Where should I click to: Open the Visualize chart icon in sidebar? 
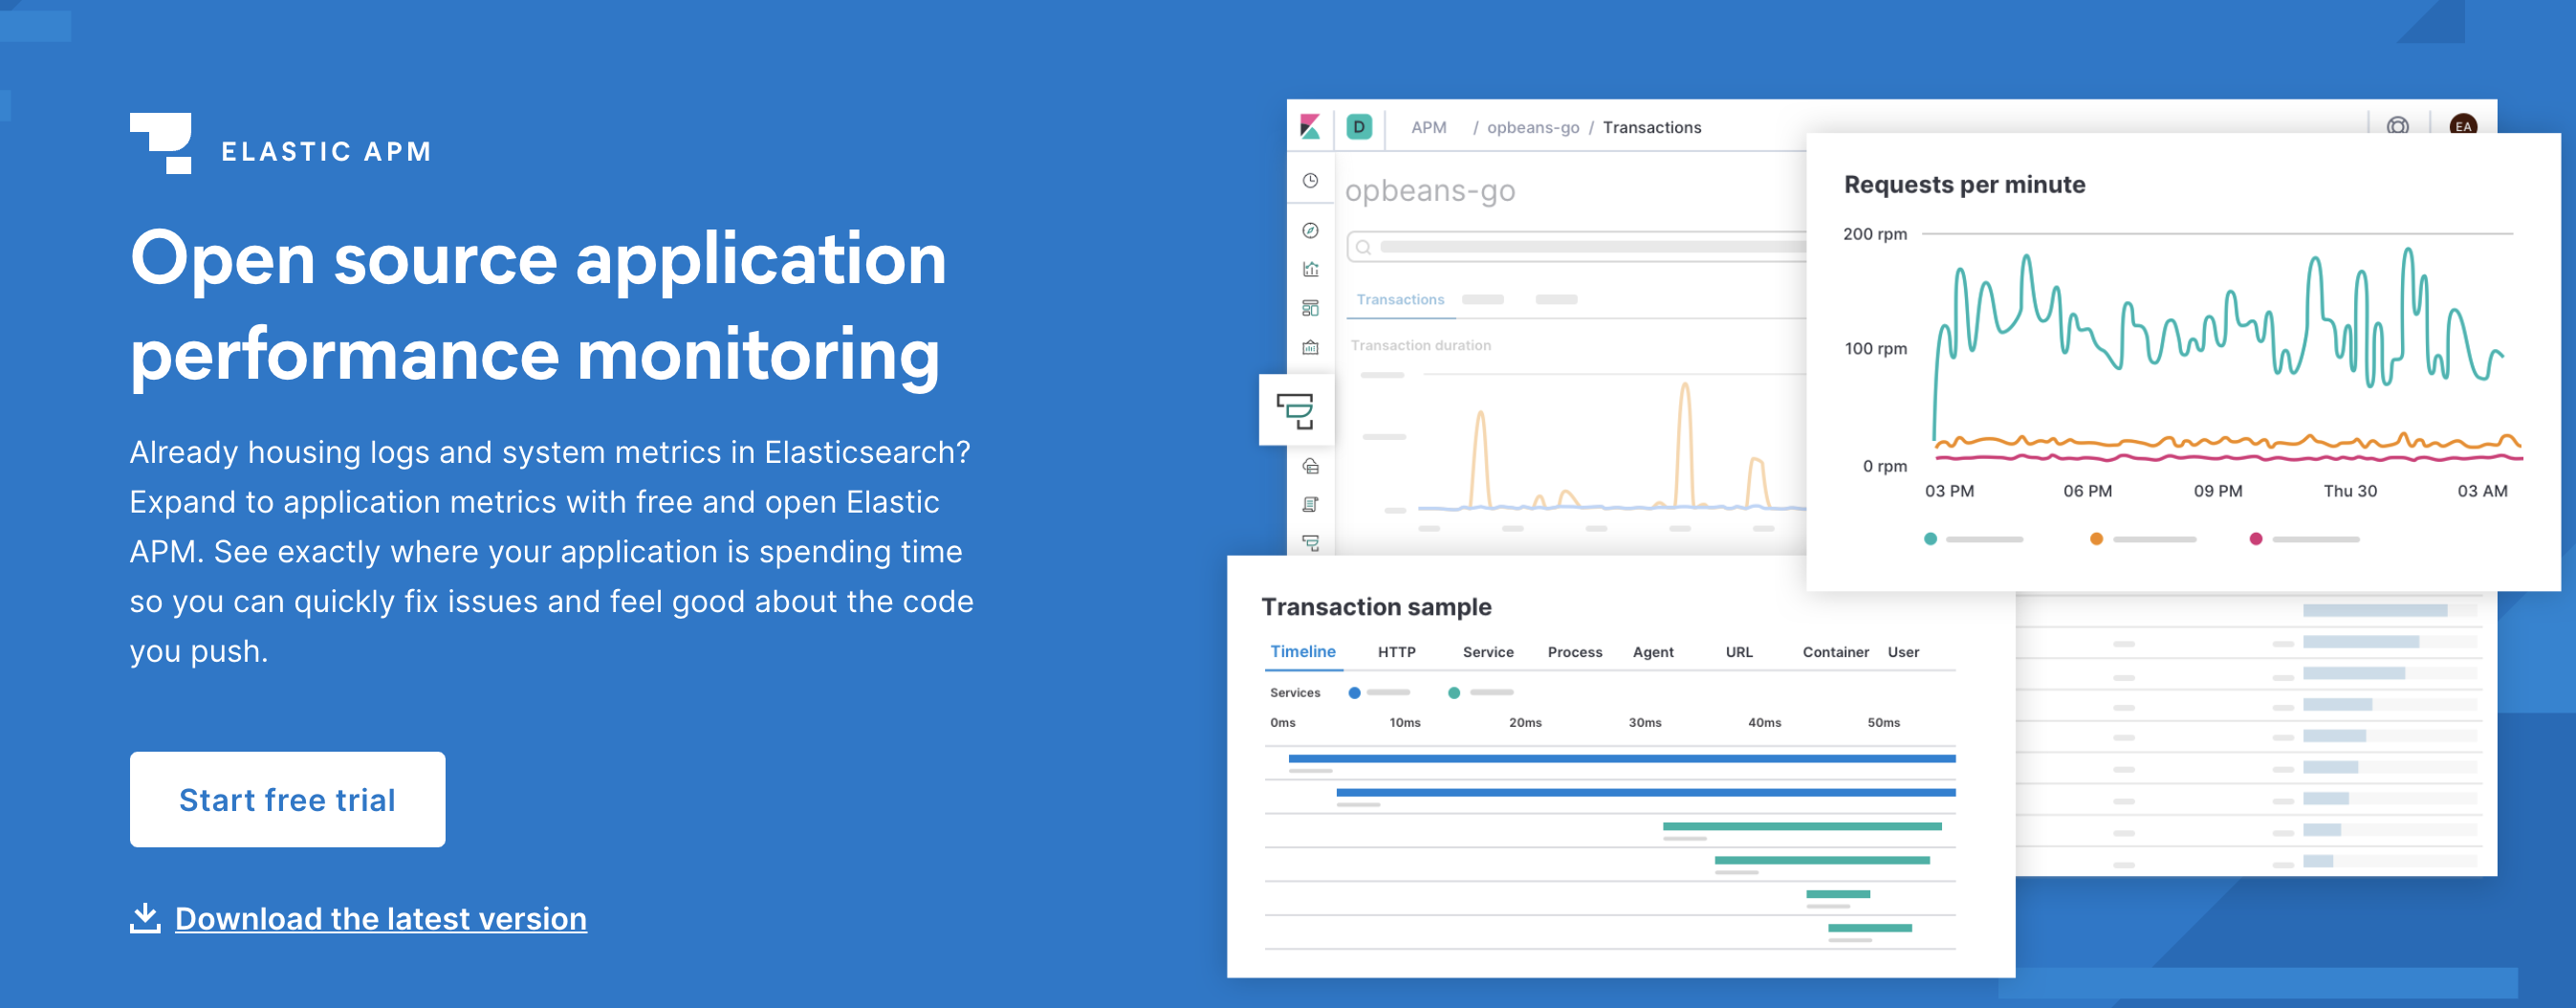(1310, 270)
